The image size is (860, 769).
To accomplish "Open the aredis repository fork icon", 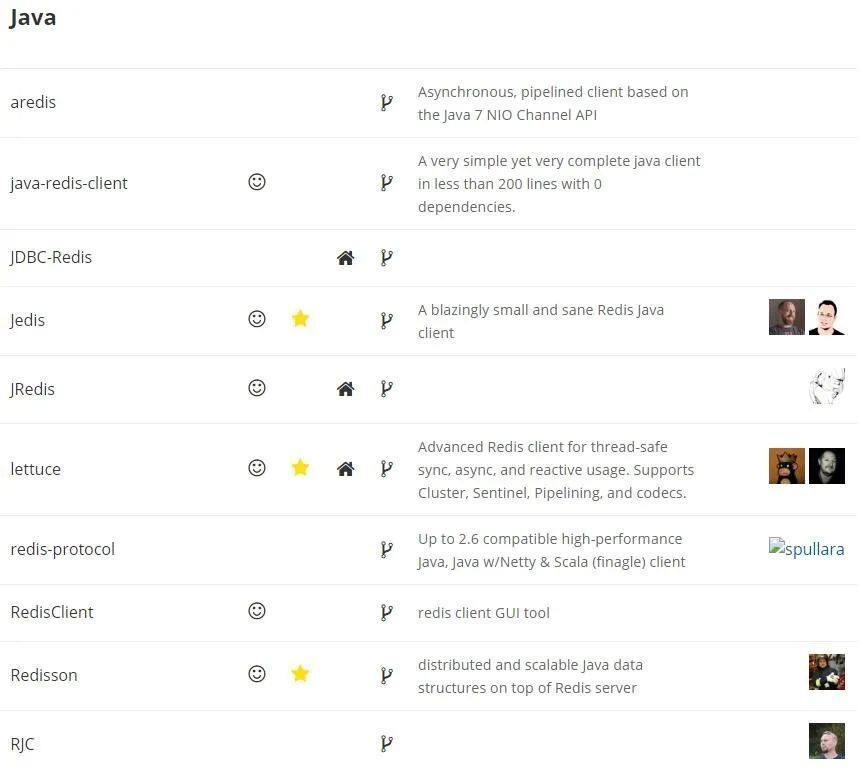I will coord(386,102).
